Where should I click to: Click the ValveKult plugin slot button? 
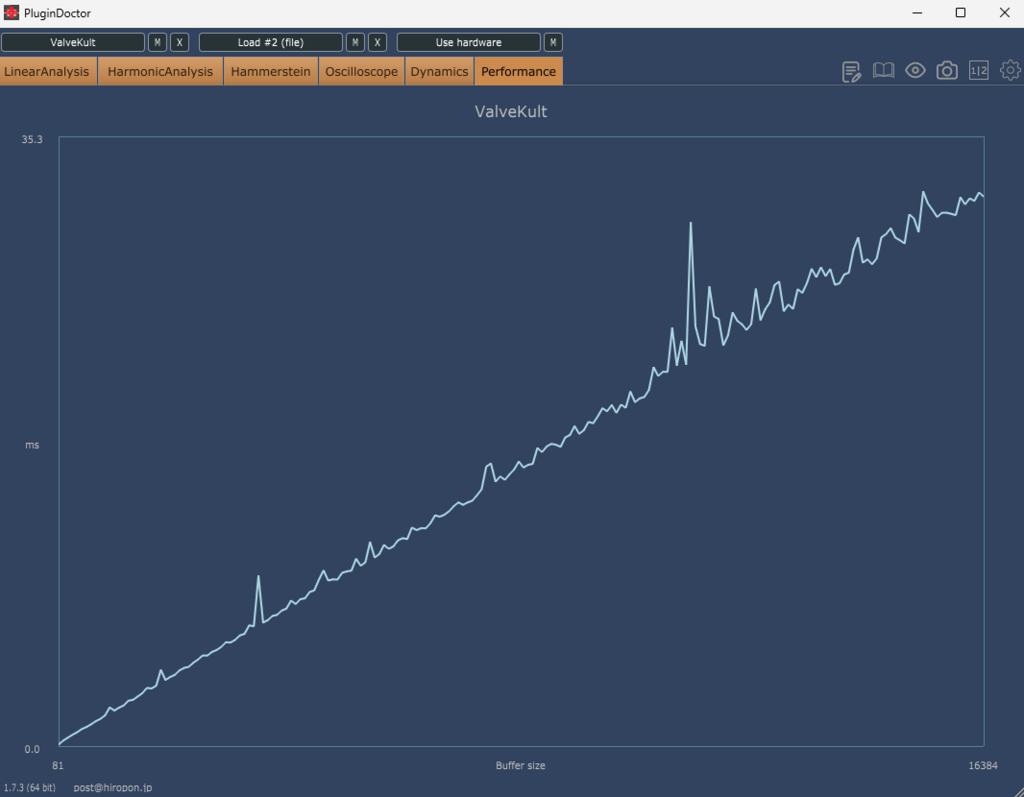click(72, 42)
